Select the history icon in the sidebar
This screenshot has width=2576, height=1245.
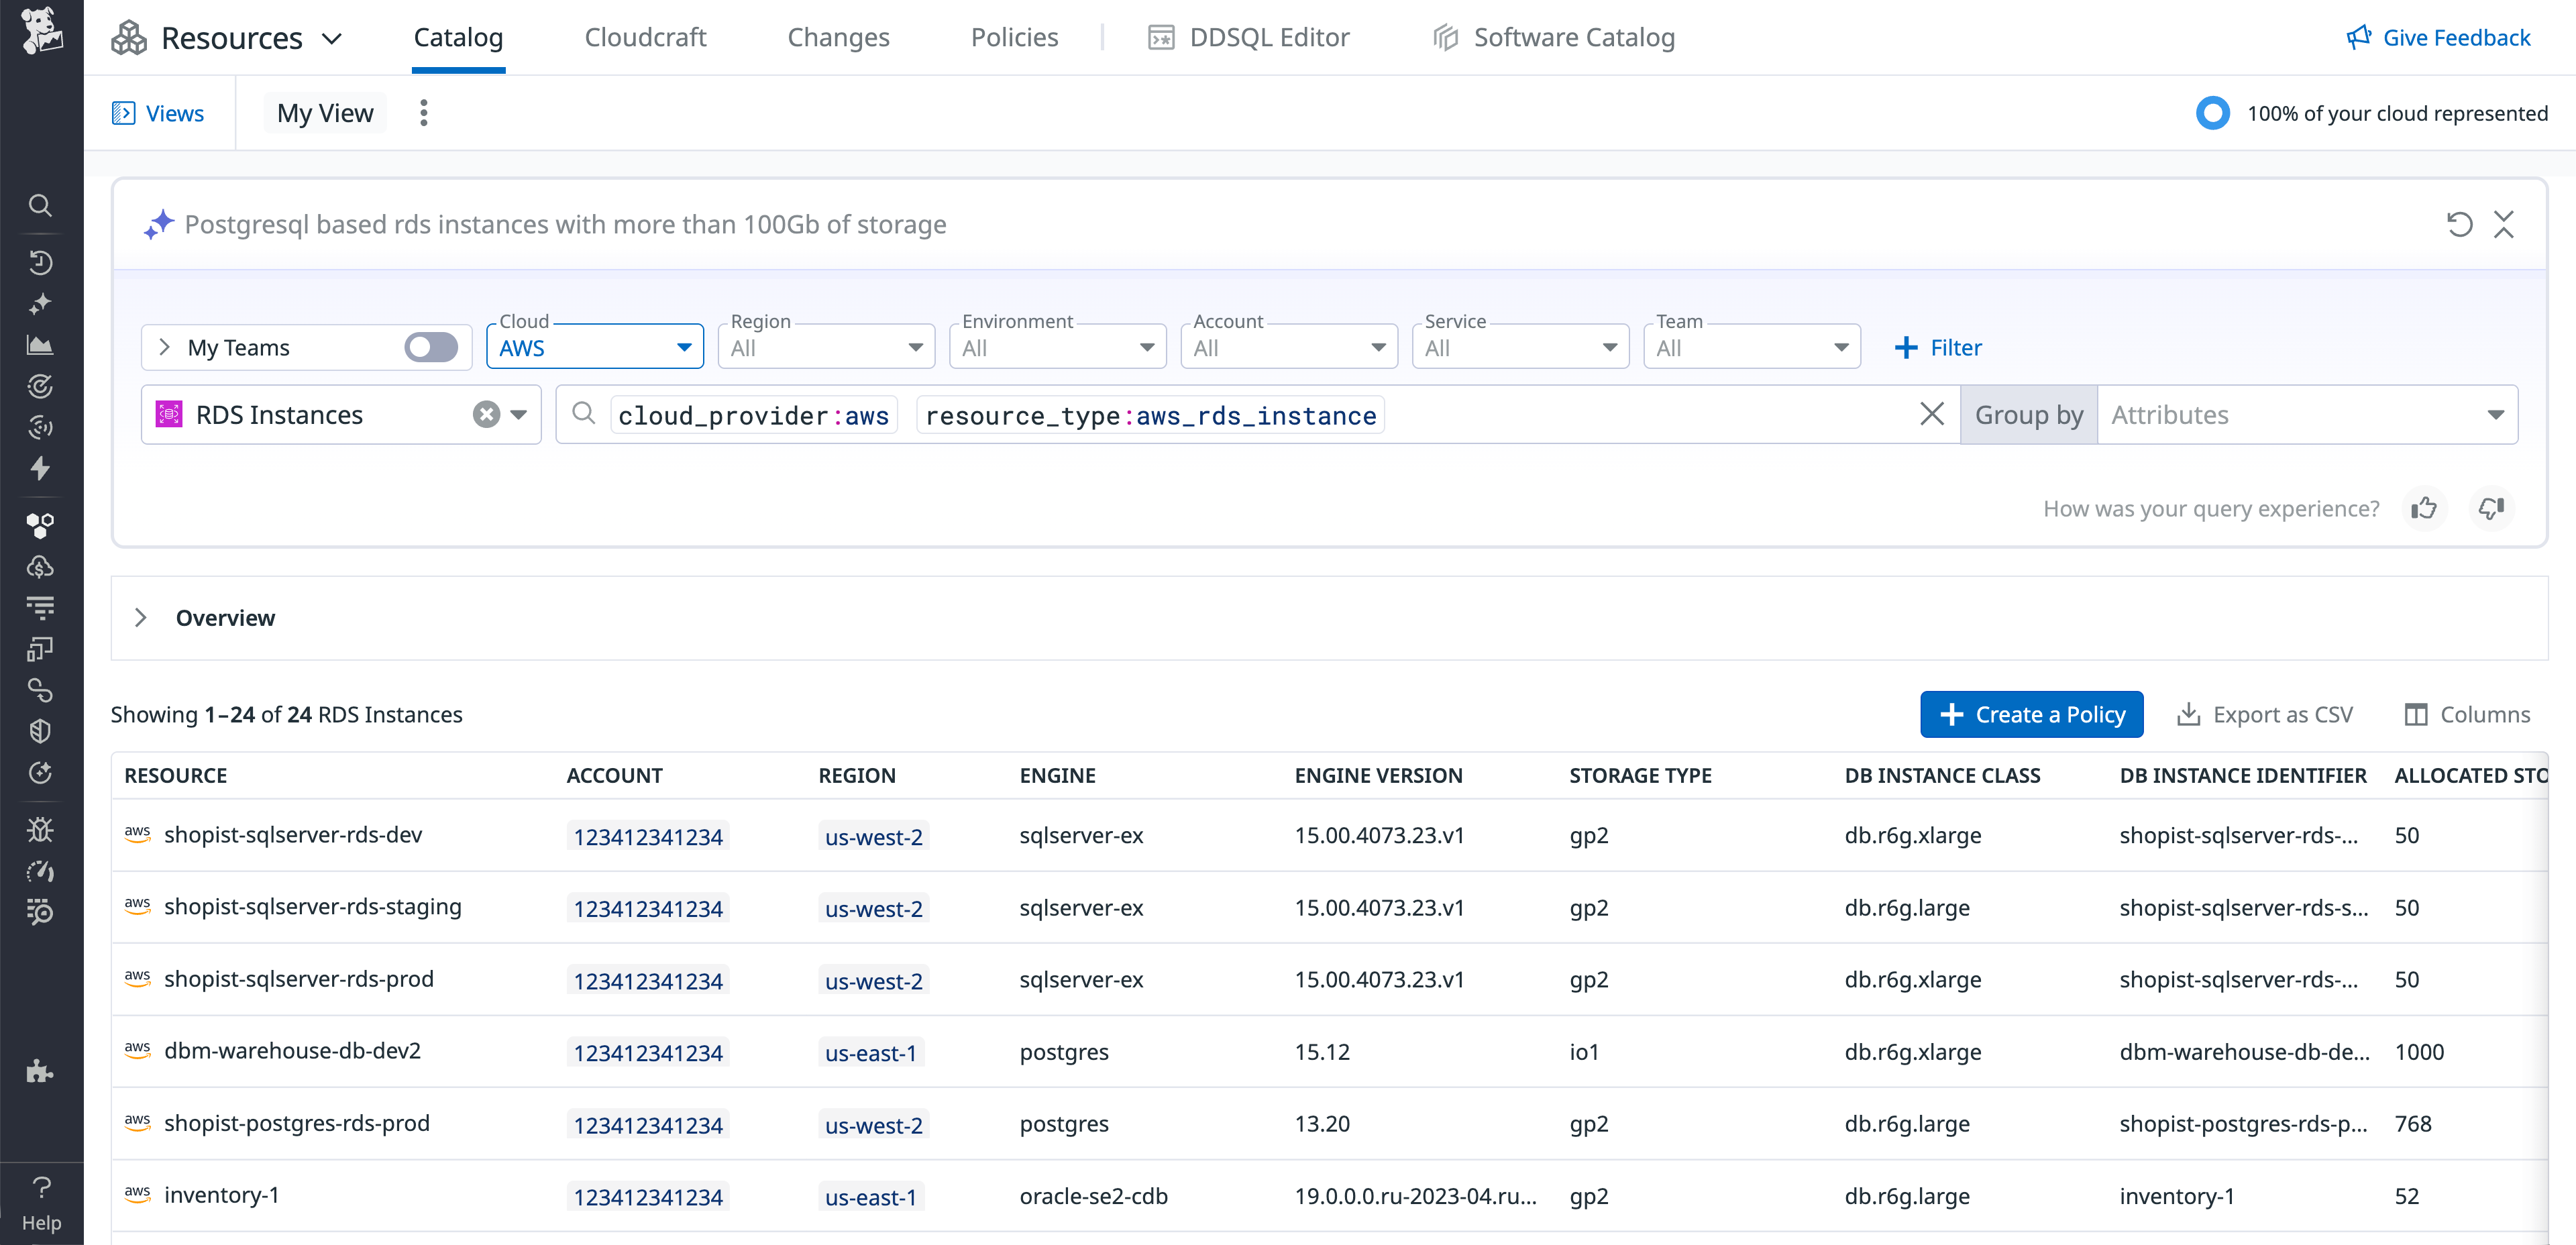40,263
